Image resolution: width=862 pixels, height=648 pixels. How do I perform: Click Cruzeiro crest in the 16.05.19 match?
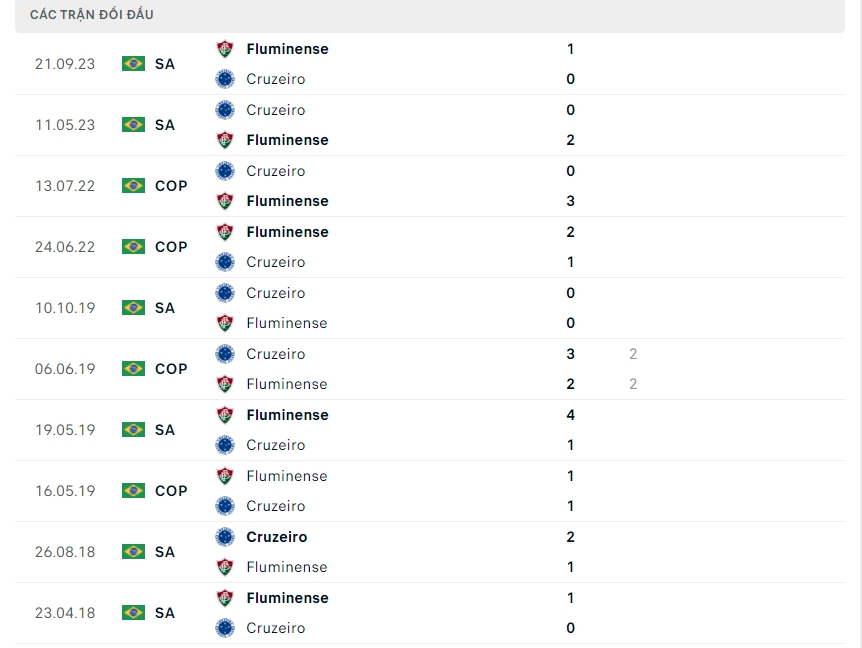225,506
